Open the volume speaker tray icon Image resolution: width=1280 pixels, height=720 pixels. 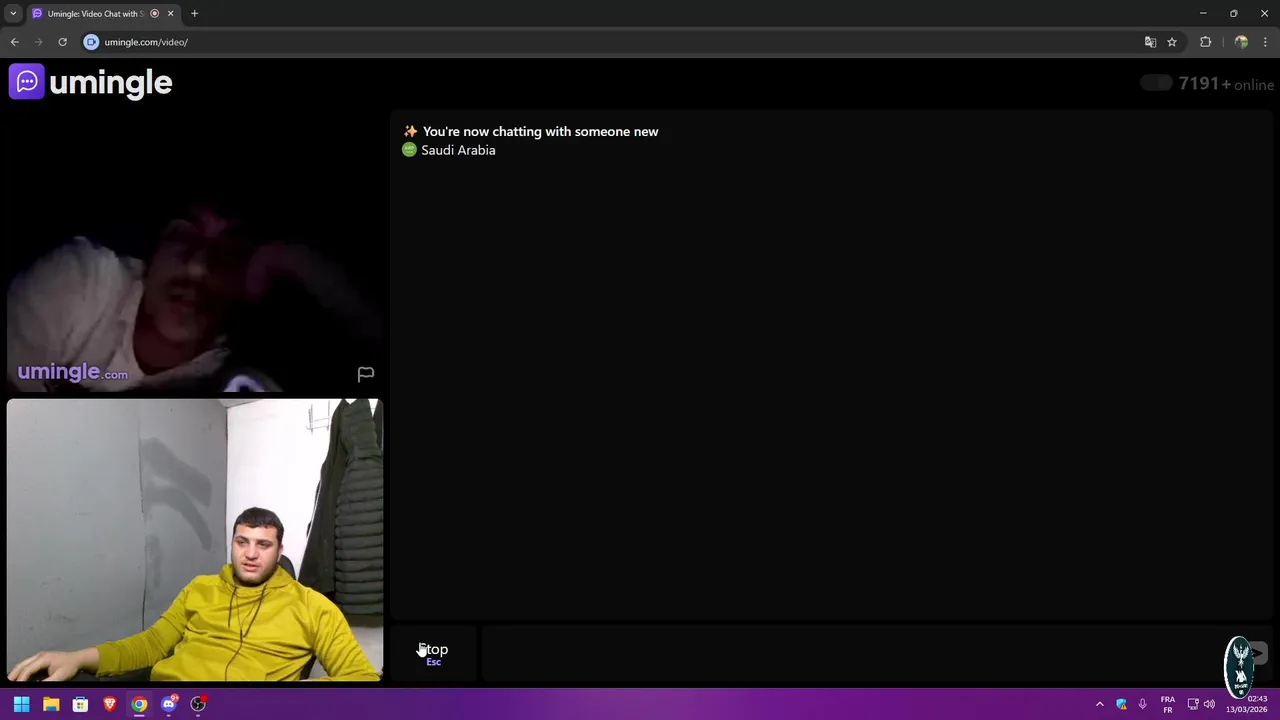[x=1209, y=704]
